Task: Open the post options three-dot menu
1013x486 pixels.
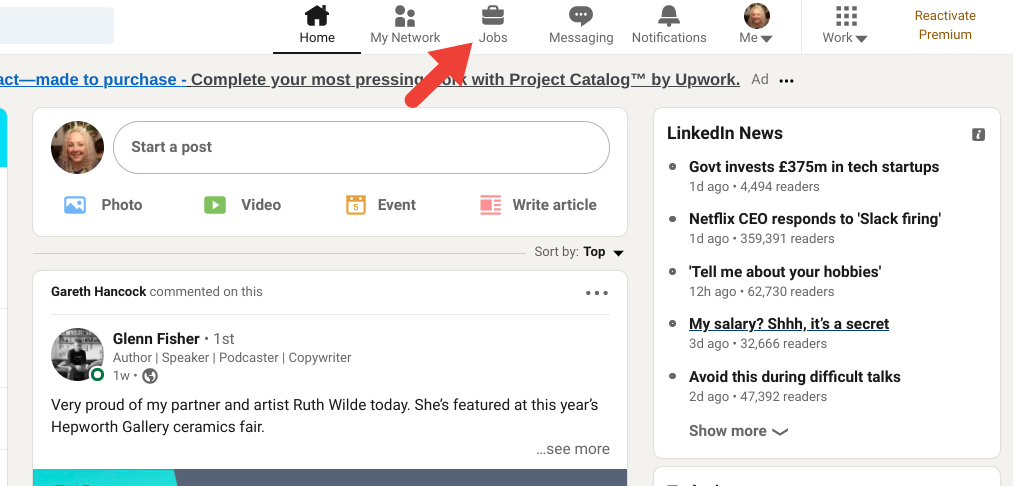Action: point(596,293)
